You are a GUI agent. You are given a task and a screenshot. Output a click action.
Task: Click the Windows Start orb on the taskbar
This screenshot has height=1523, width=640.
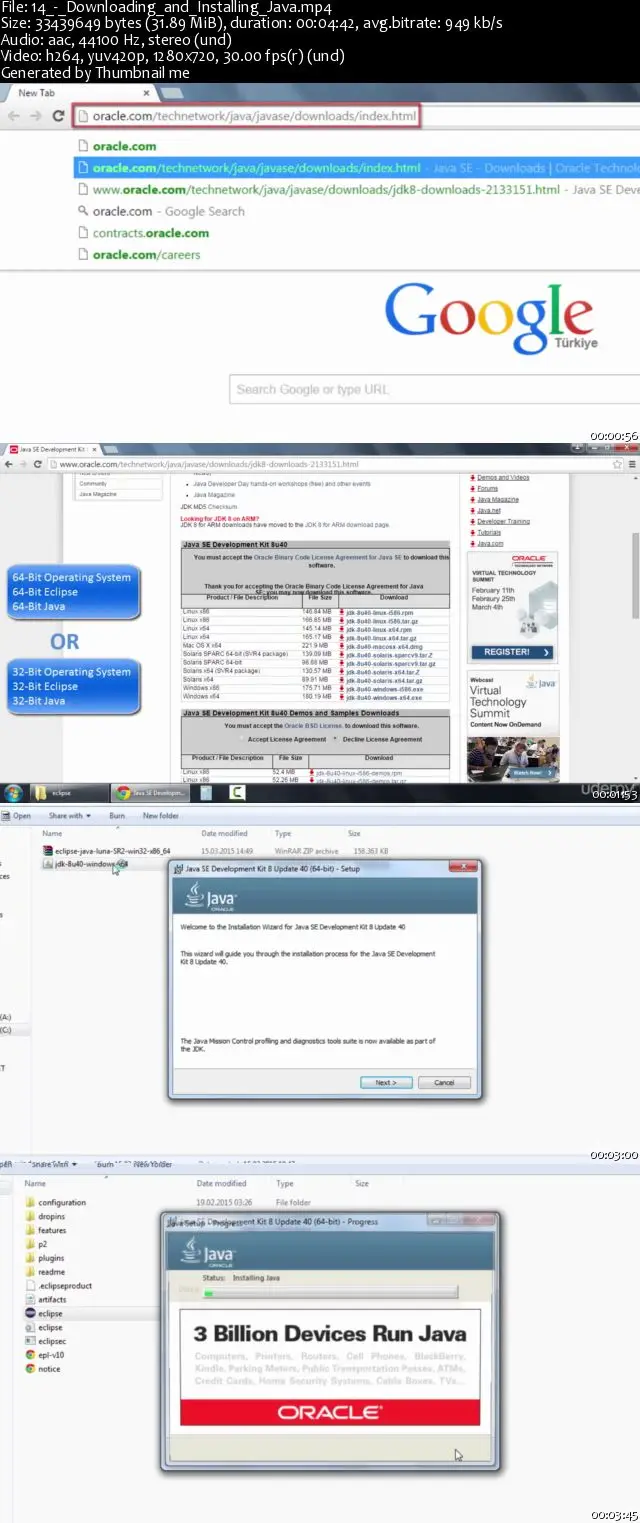14,793
